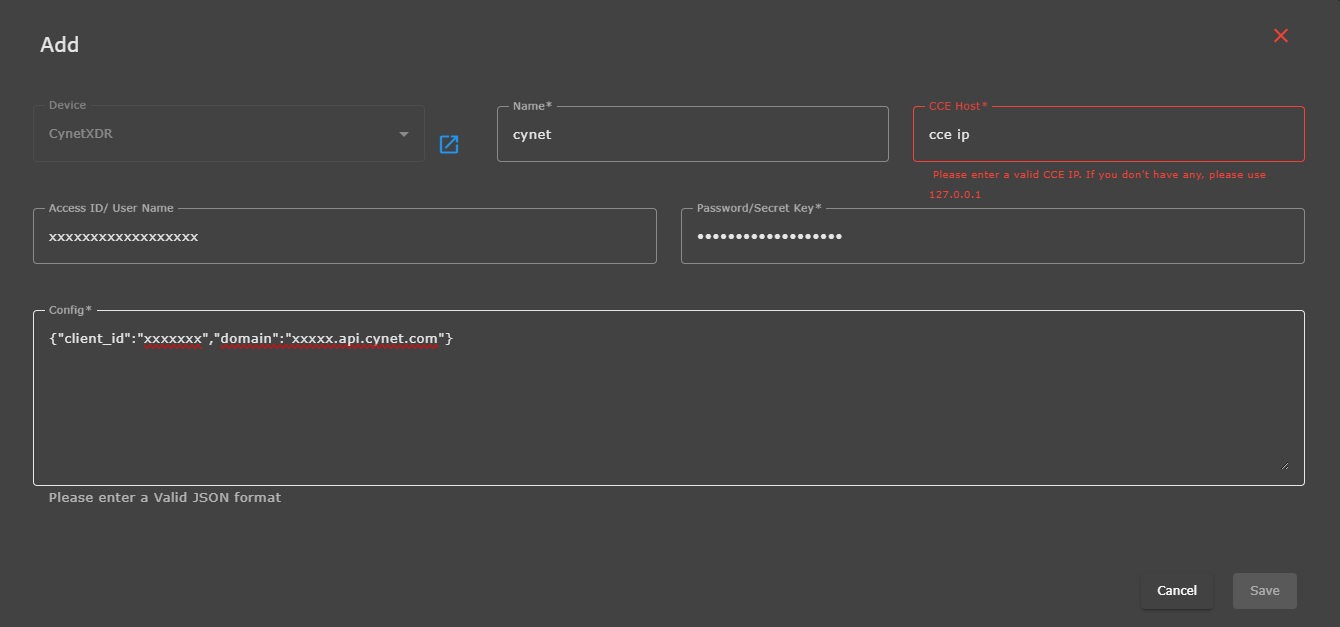1340x627 pixels.
Task: Close the Add dialog with red X
Action: (x=1281, y=36)
